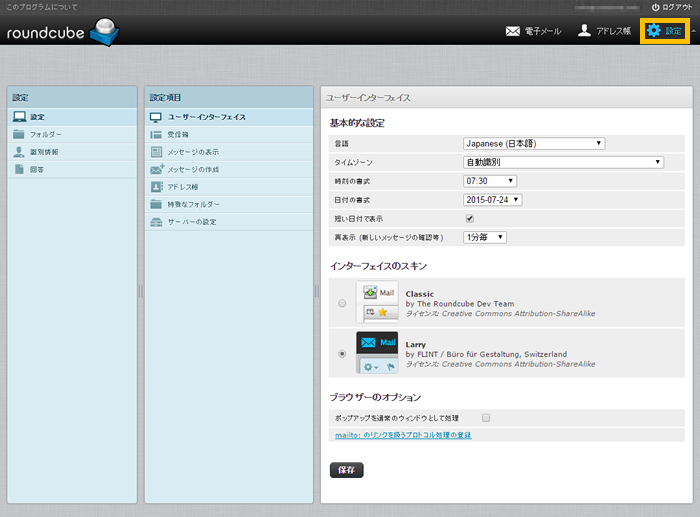The height and width of the screenshot is (517, 700).
Task: Open the 回答 entry in left panel
Action: pyautogui.click(x=38, y=169)
